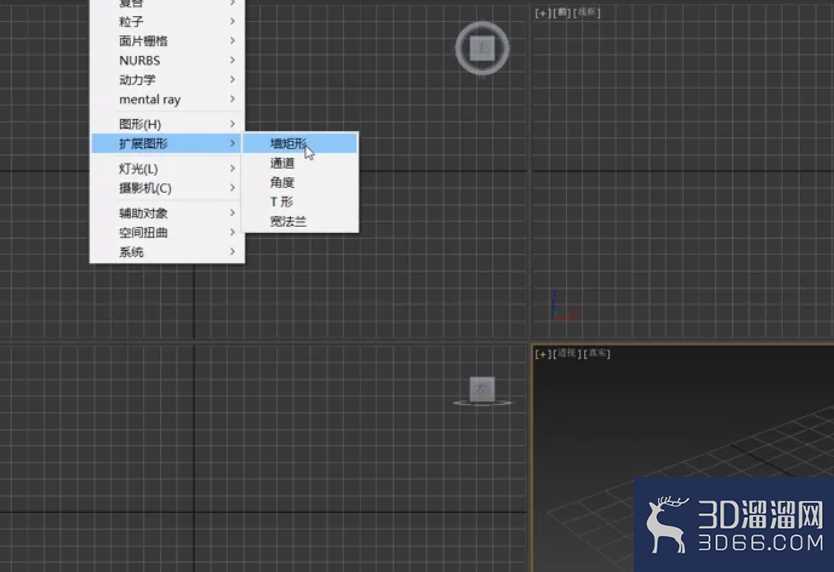Open the 辅助对象 submenu
Viewport: 834px width, 572px height.
tap(168, 213)
